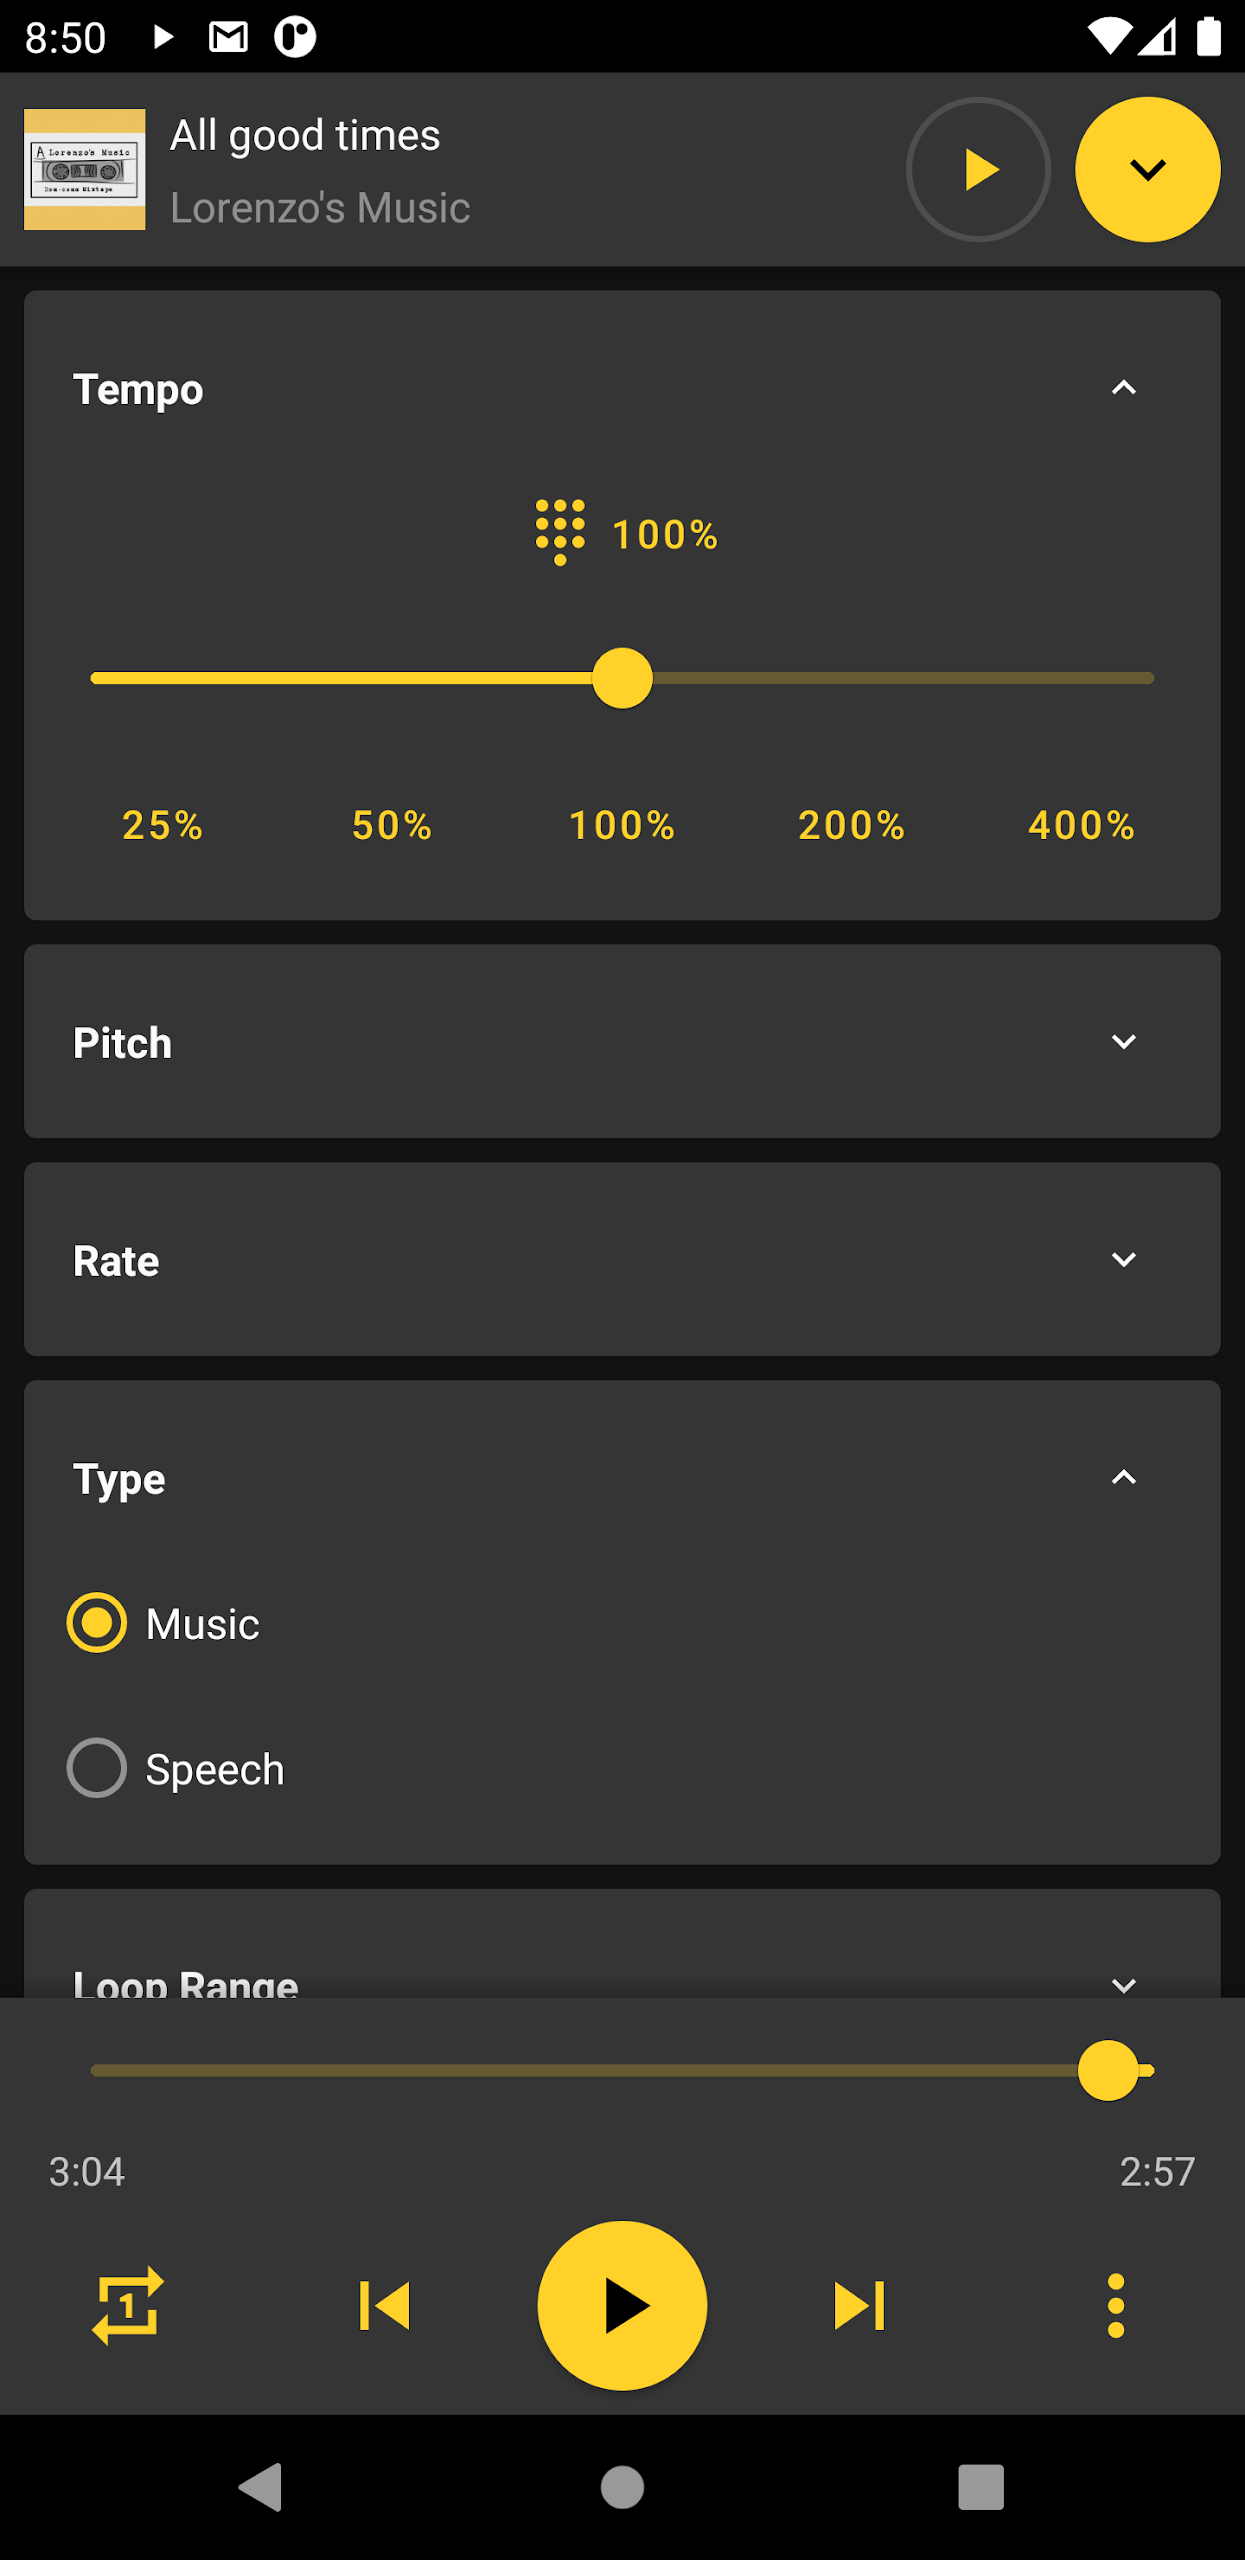Expand the Pitch section
This screenshot has width=1245, height=2560.
tap(1123, 1042)
